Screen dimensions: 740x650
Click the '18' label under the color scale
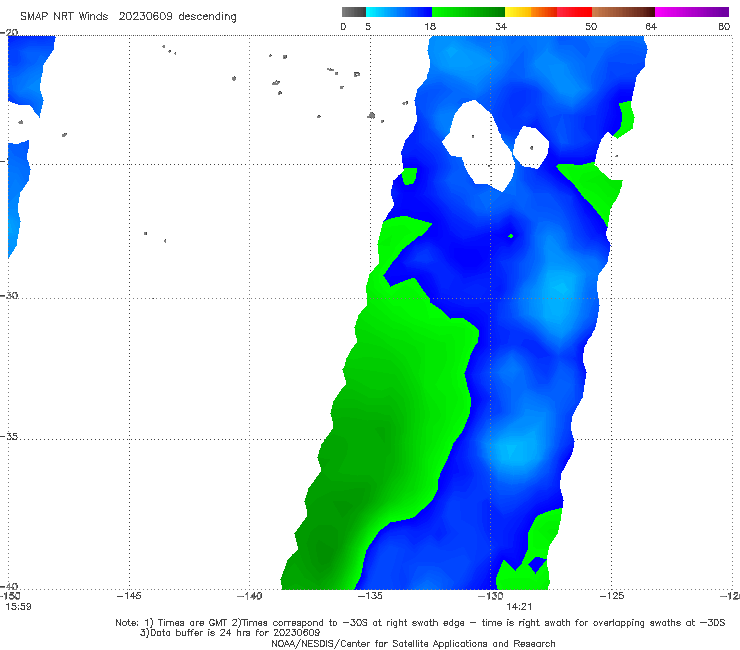(x=430, y=26)
